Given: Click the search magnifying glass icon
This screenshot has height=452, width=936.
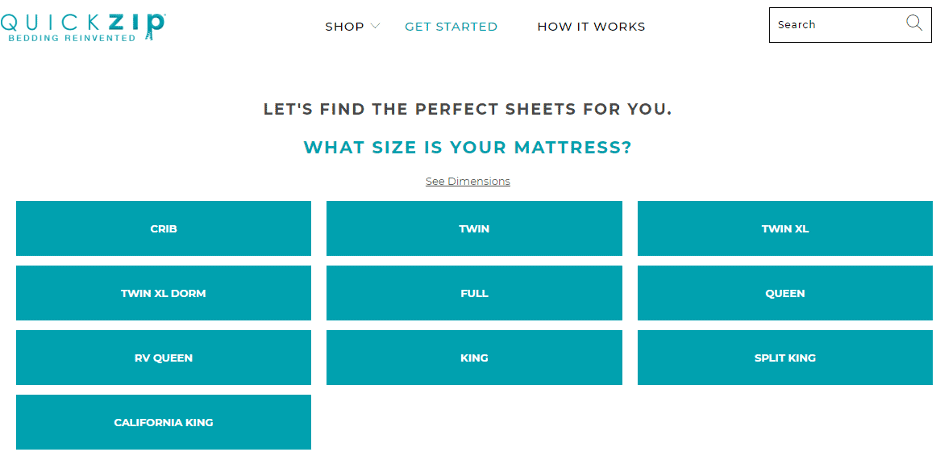Looking at the screenshot, I should tap(914, 23).
